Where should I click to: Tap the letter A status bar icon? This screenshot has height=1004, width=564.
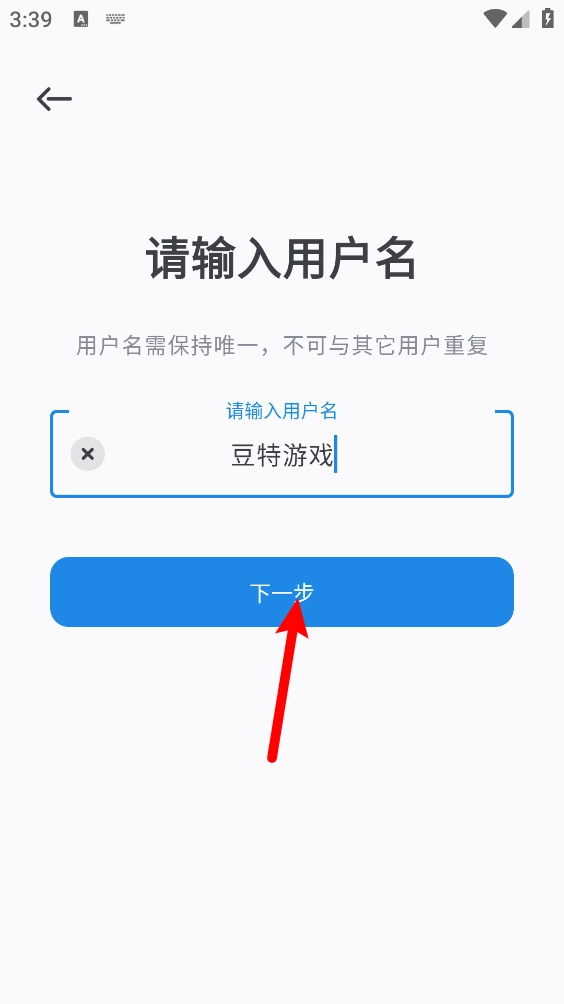(x=81, y=19)
